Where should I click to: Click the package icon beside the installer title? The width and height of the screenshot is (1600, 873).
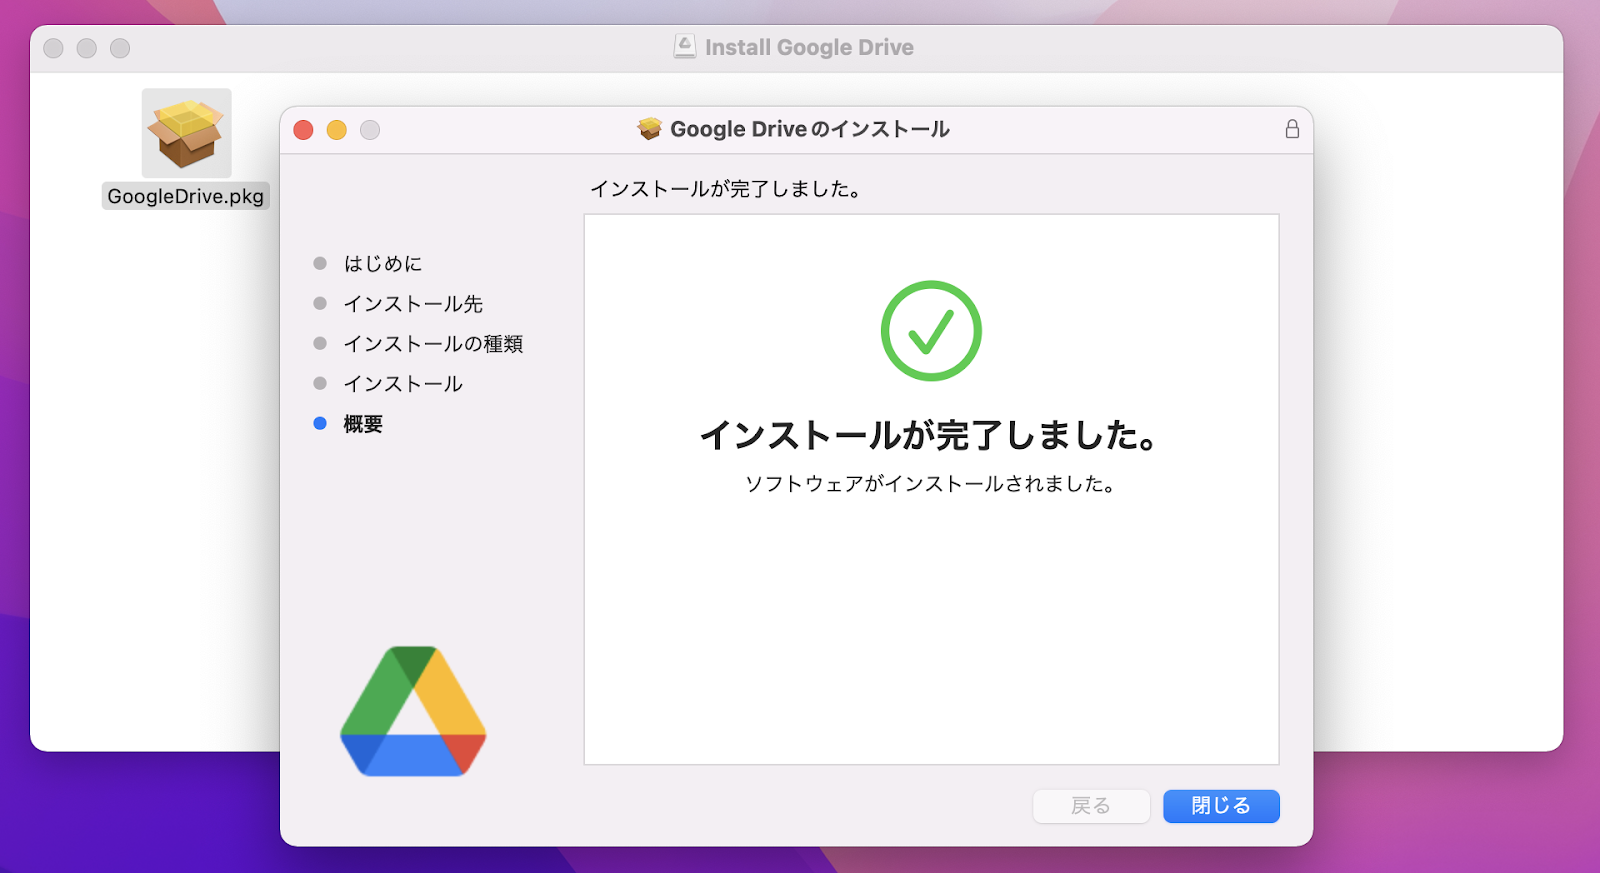pos(650,129)
